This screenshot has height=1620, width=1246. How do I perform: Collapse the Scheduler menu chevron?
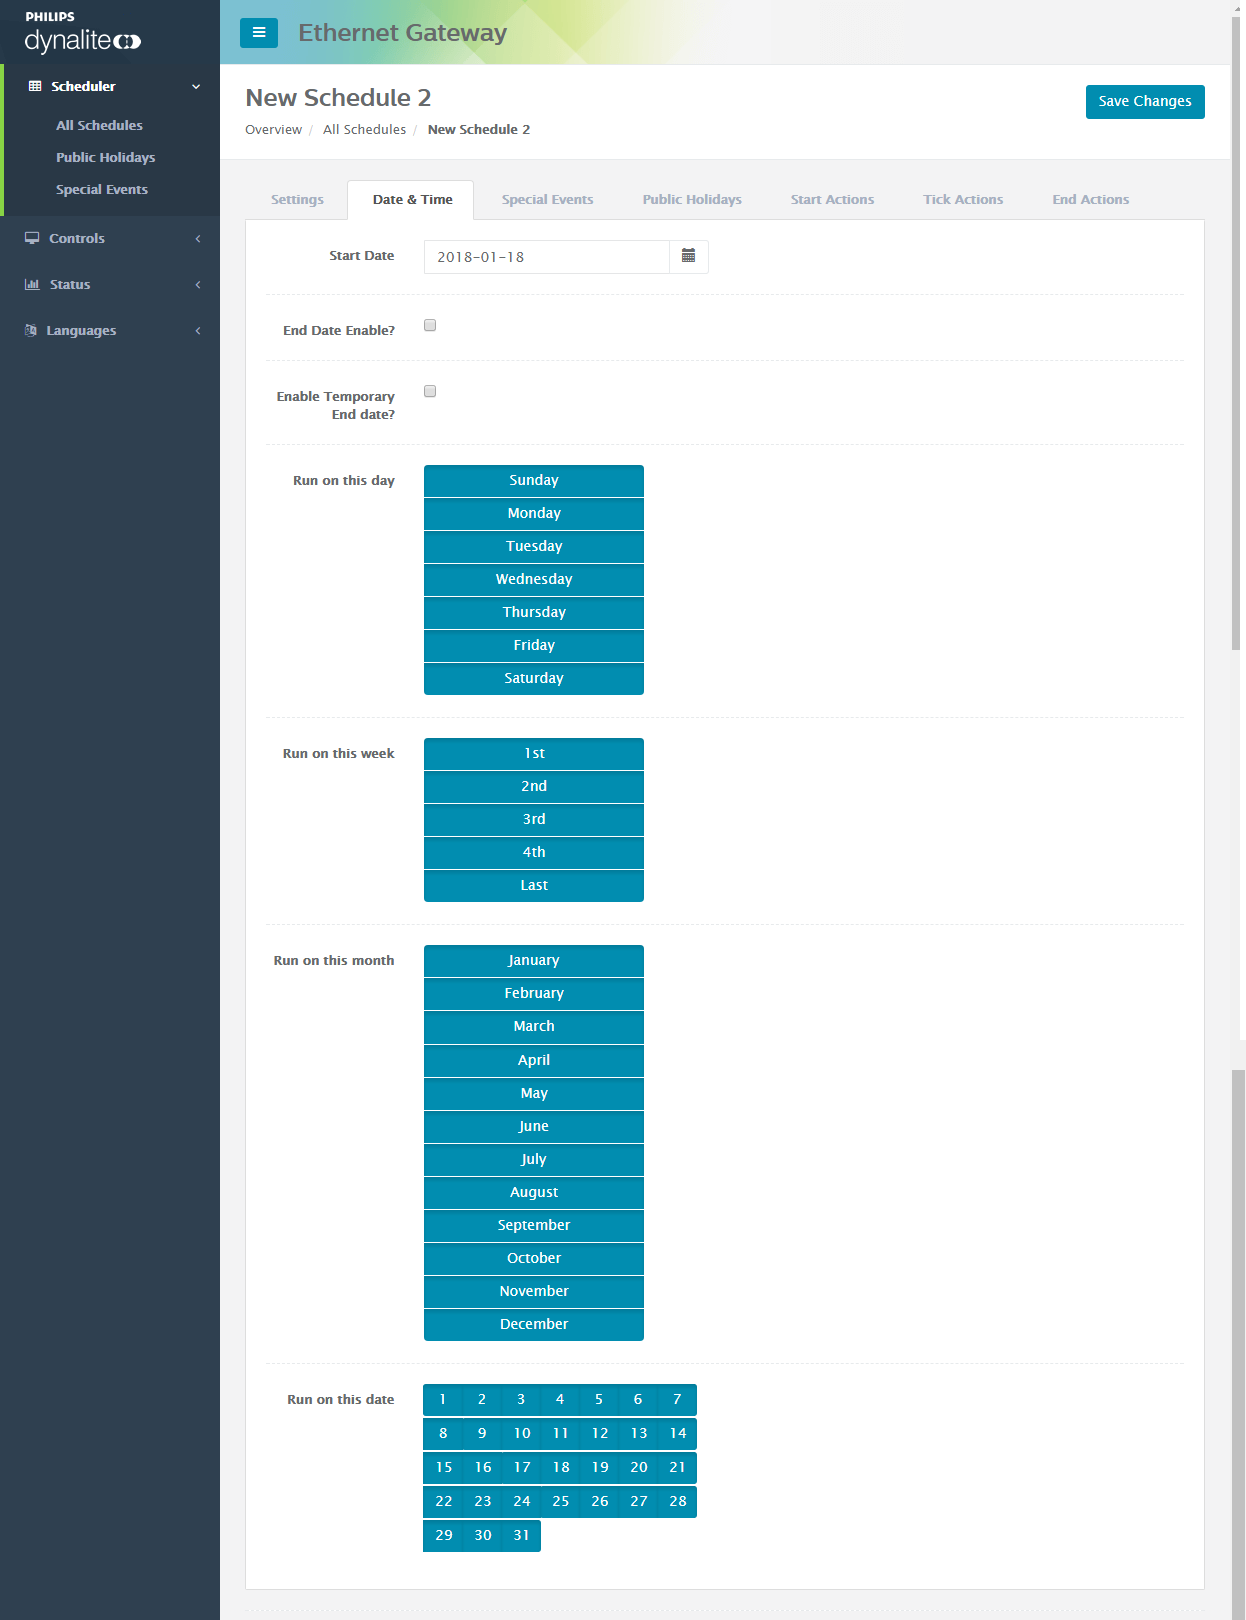point(196,87)
